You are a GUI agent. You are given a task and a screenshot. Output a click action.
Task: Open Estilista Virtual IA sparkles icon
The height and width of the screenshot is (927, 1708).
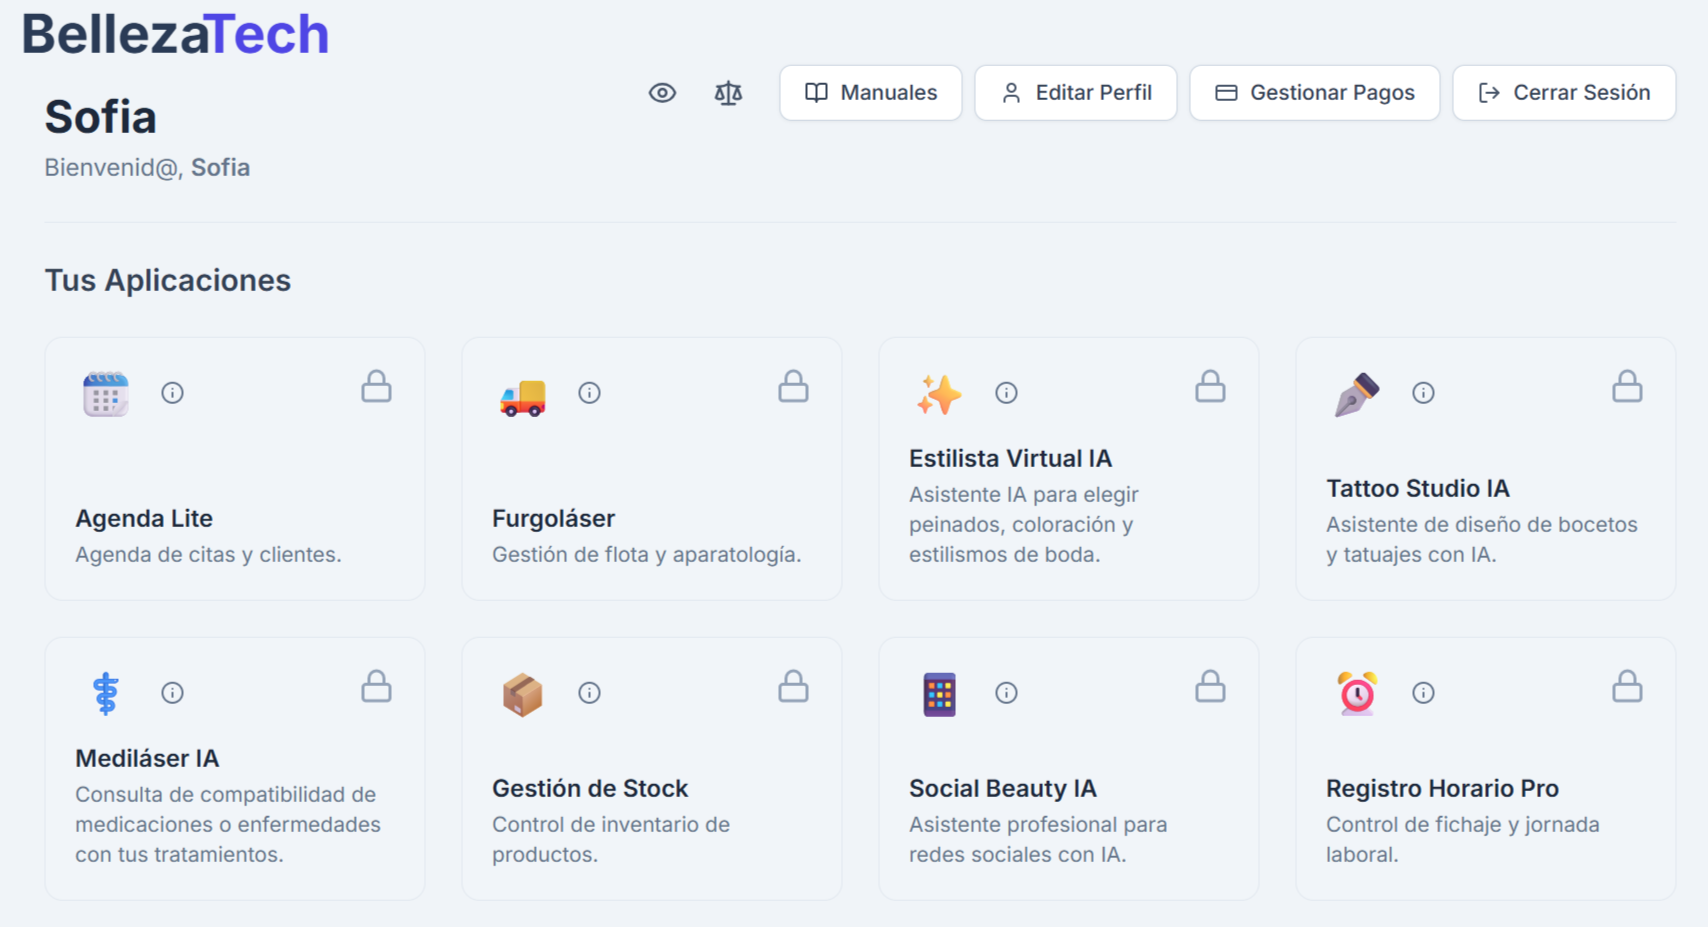coord(938,394)
